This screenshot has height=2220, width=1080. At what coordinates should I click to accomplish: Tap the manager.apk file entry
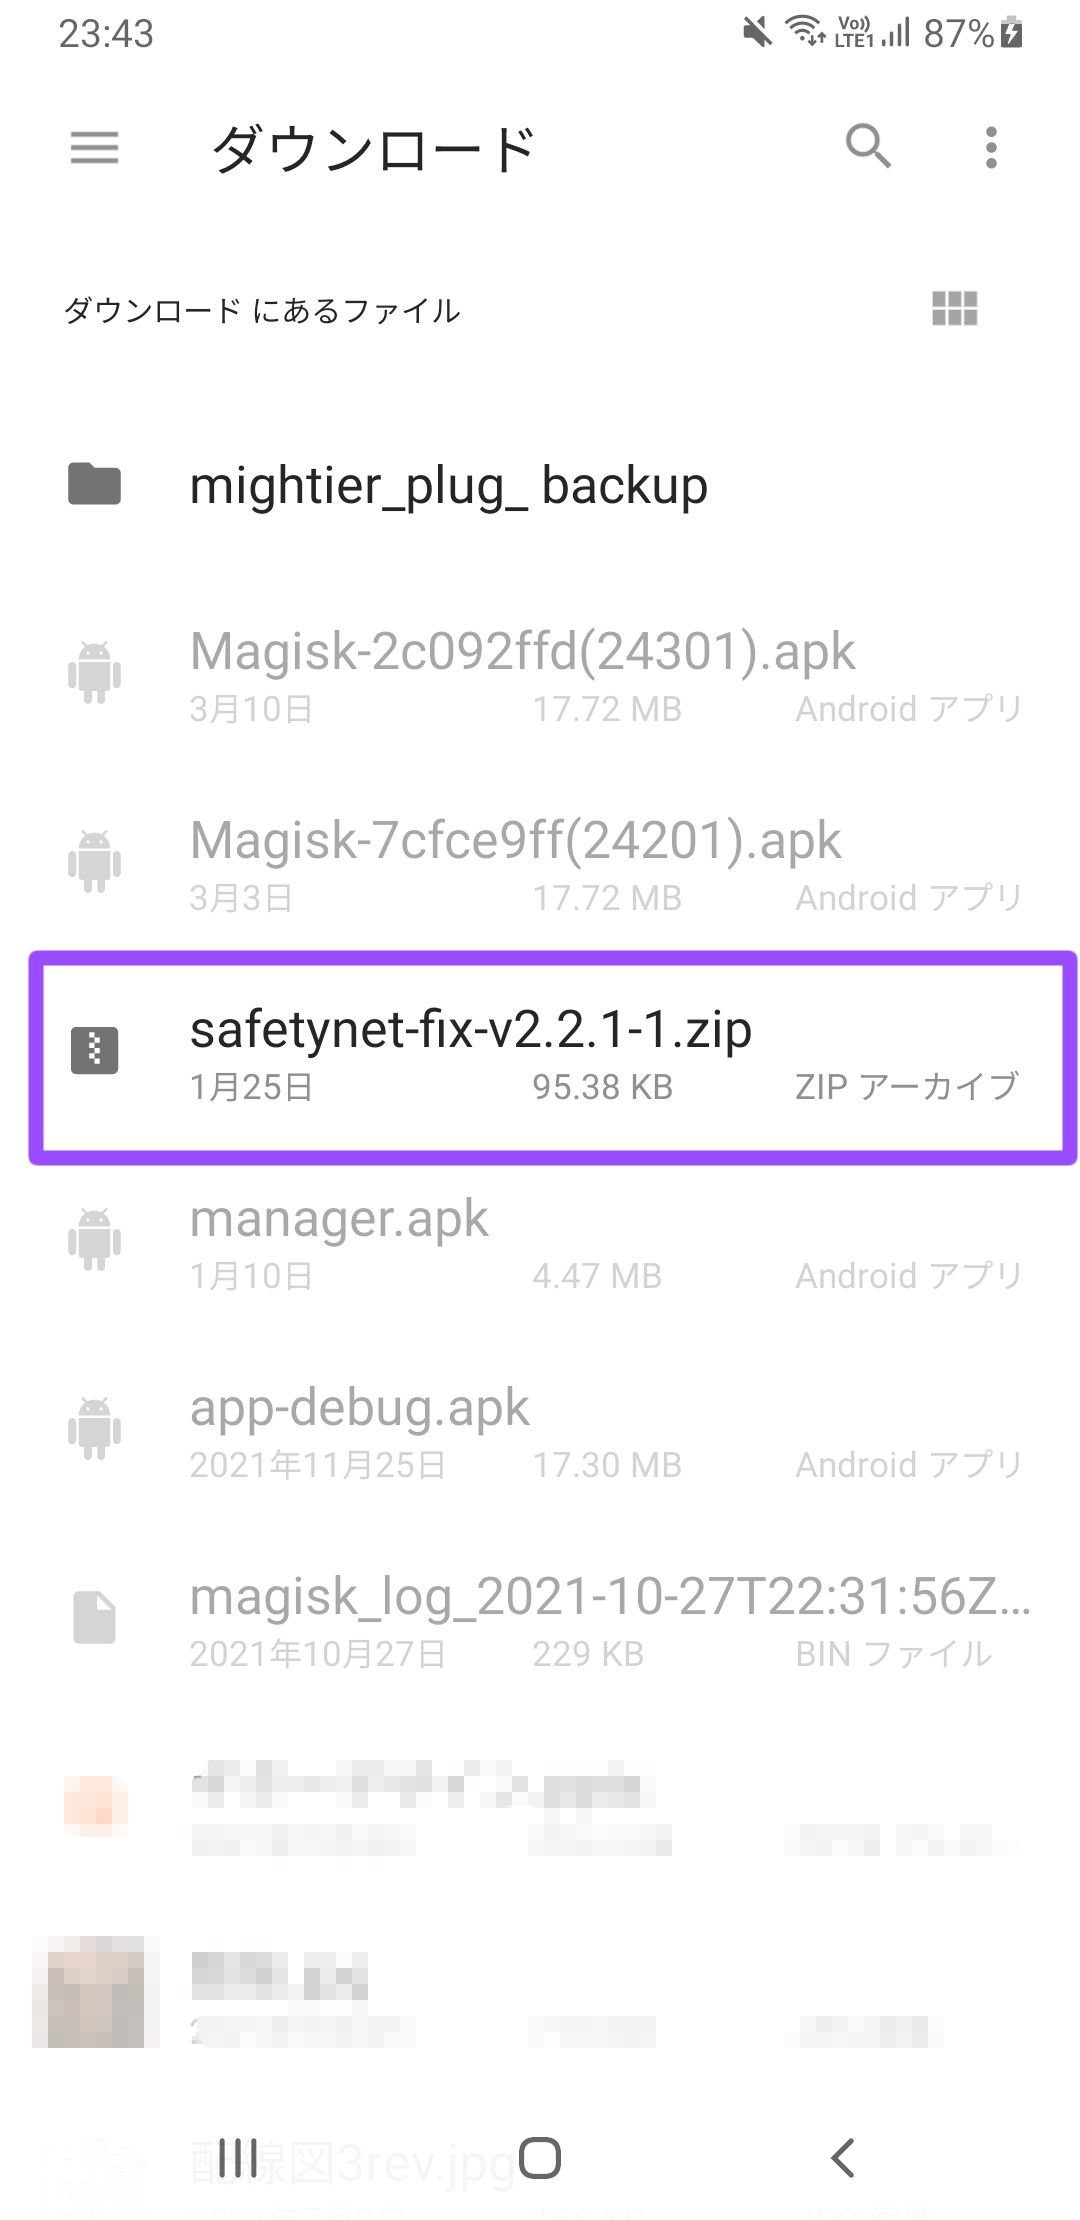(540, 1242)
